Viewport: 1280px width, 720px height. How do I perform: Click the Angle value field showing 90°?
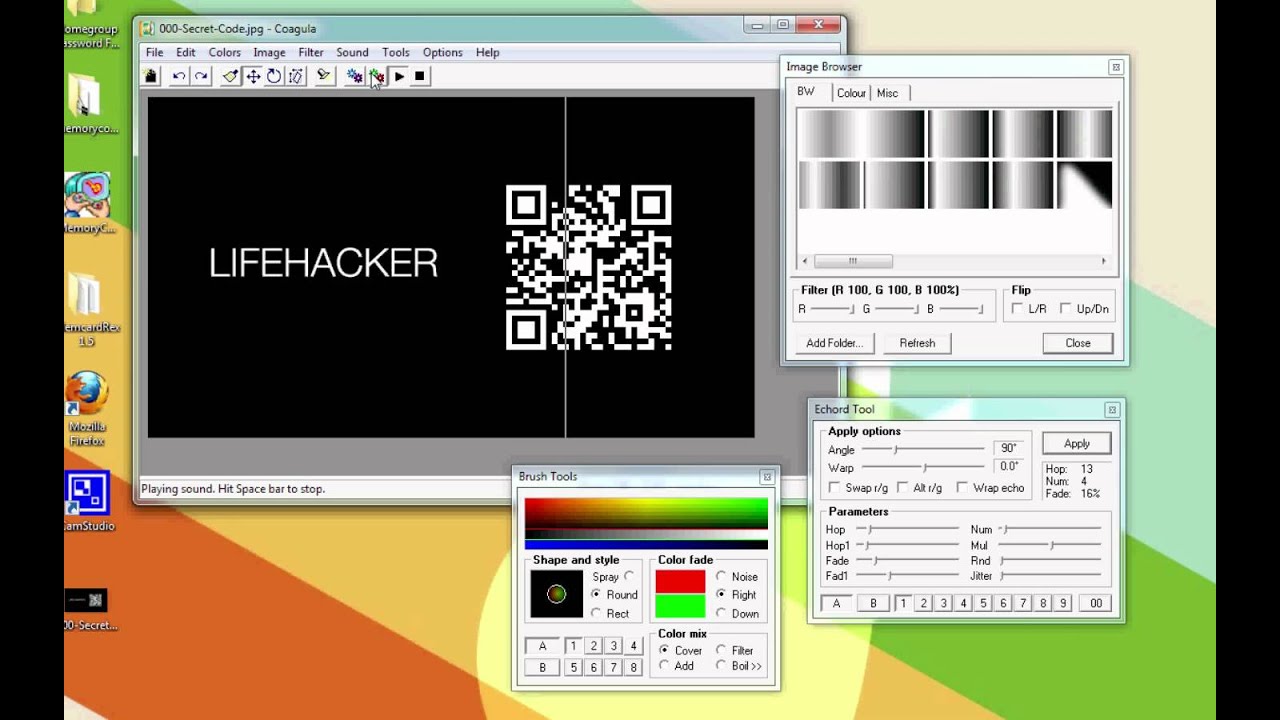(x=1008, y=448)
